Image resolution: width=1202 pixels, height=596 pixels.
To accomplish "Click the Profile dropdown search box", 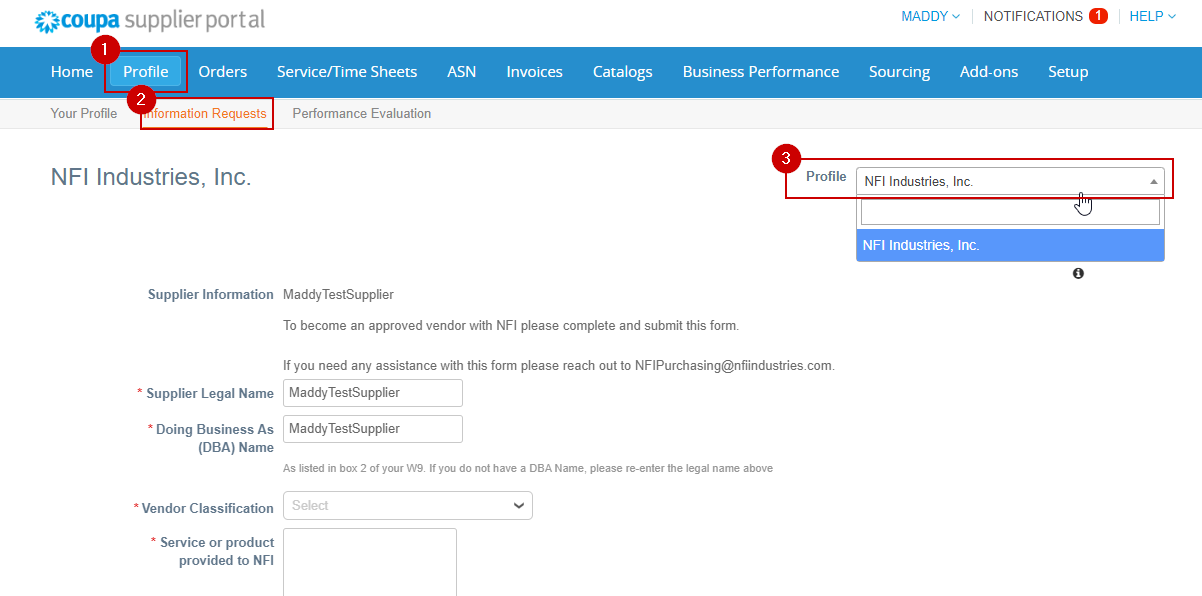I will pos(1010,211).
